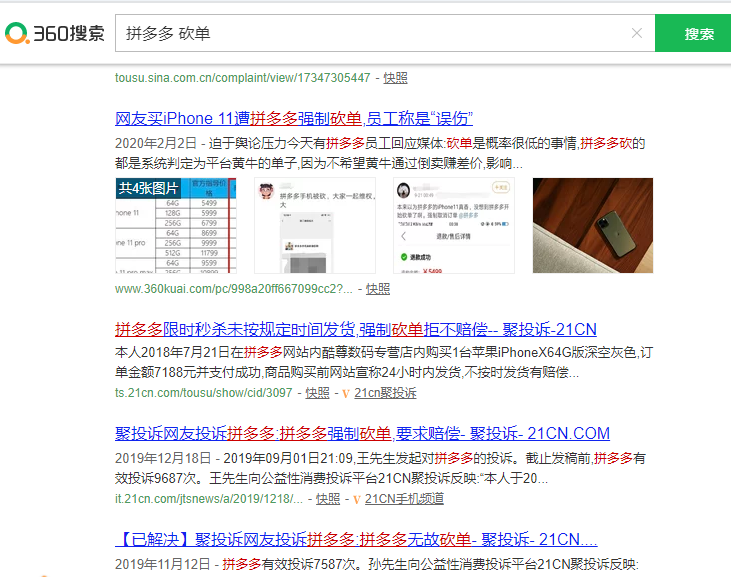
Task: Open the 21cn聚投诉 source link
Action: tap(385, 393)
